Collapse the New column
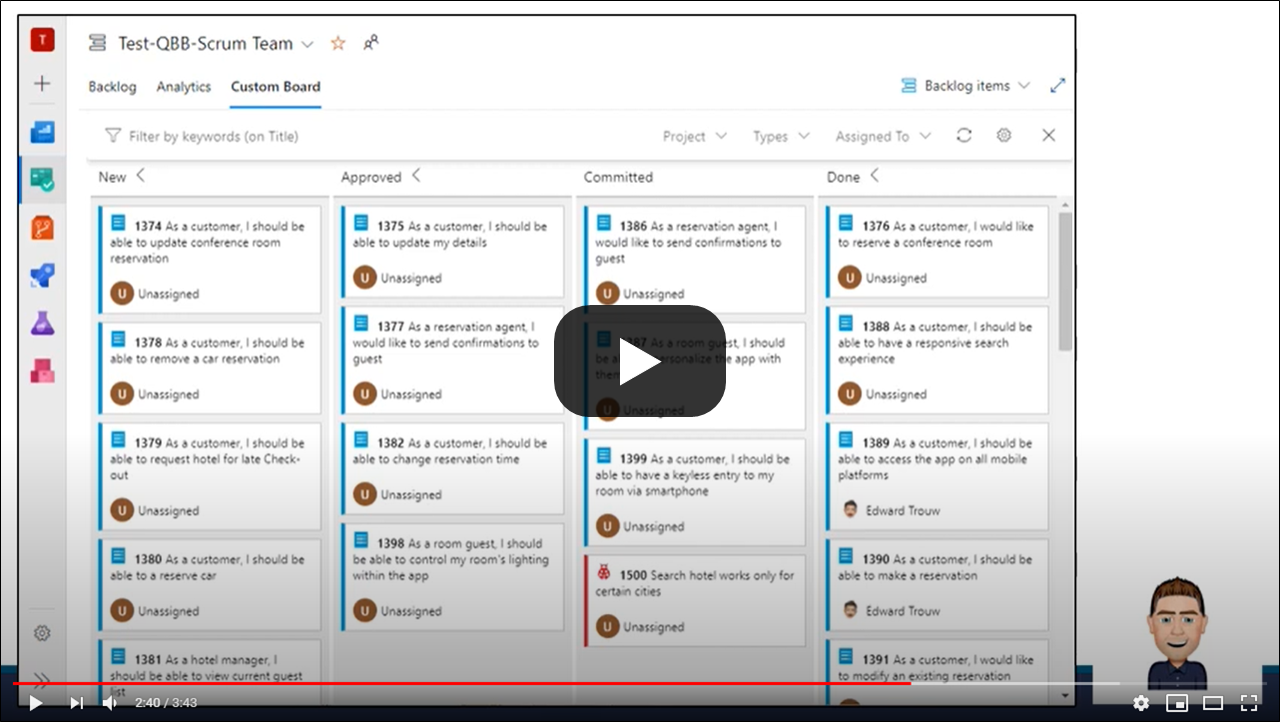 pyautogui.click(x=140, y=175)
